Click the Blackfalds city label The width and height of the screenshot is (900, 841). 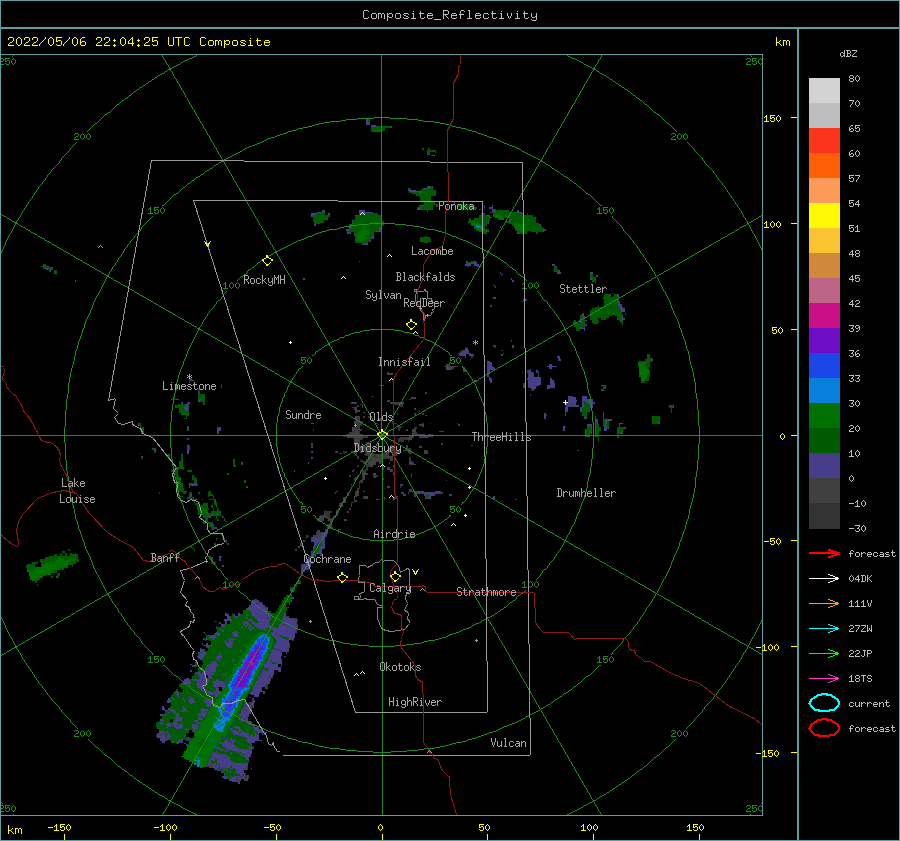point(425,277)
